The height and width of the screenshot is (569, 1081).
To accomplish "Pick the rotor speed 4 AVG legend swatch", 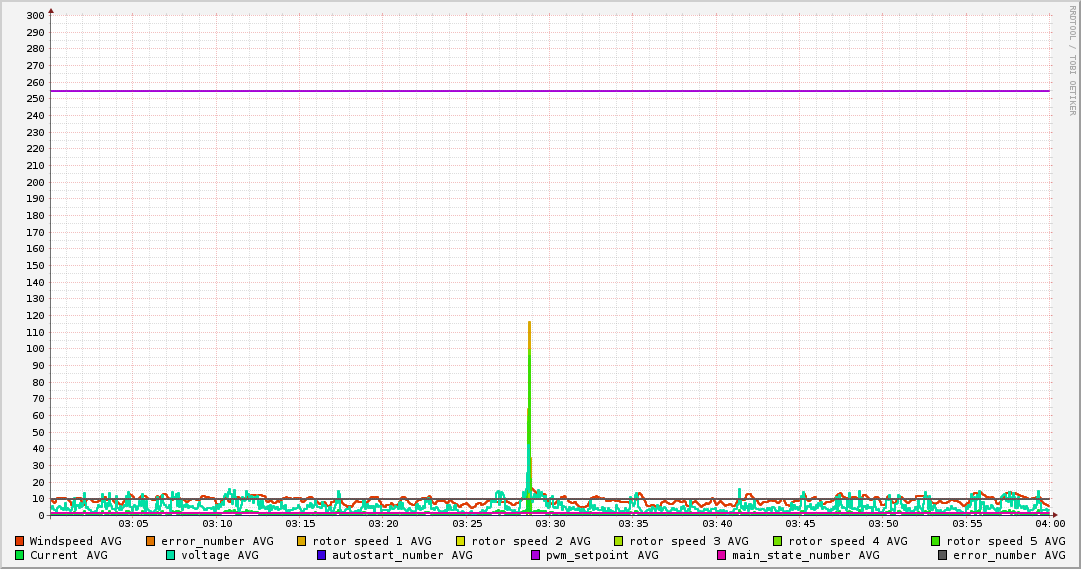I will point(777,541).
